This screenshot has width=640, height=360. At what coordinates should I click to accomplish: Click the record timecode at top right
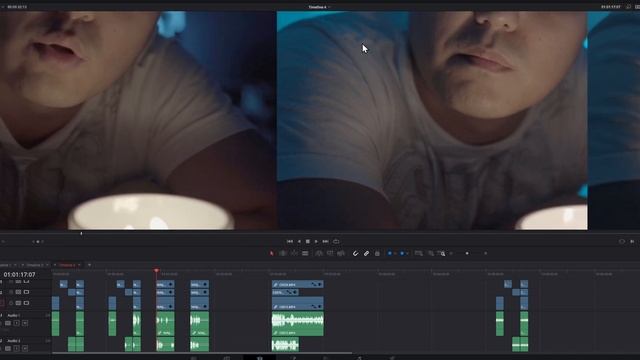coord(611,7)
